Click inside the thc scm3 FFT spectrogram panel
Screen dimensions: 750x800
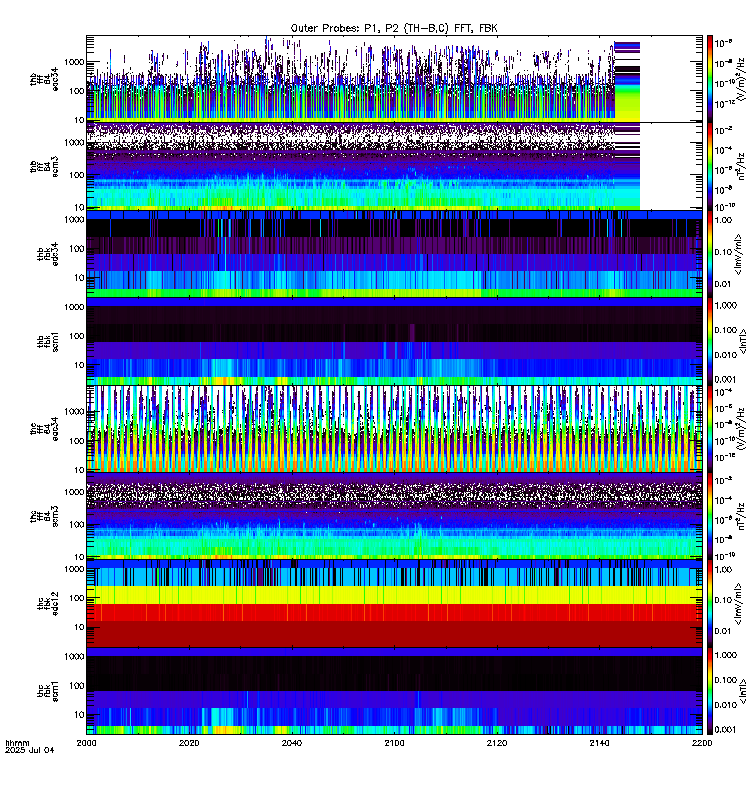(x=394, y=516)
